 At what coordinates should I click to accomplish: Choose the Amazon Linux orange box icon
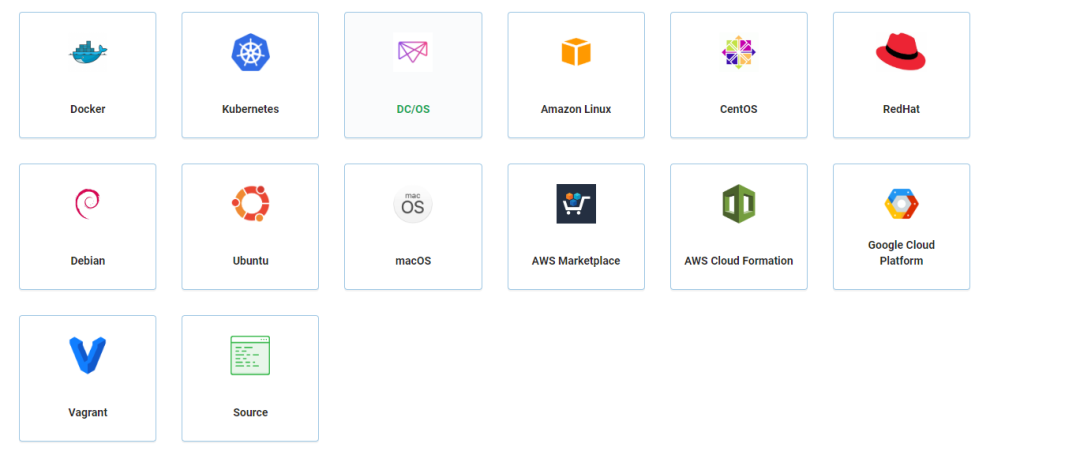click(576, 52)
